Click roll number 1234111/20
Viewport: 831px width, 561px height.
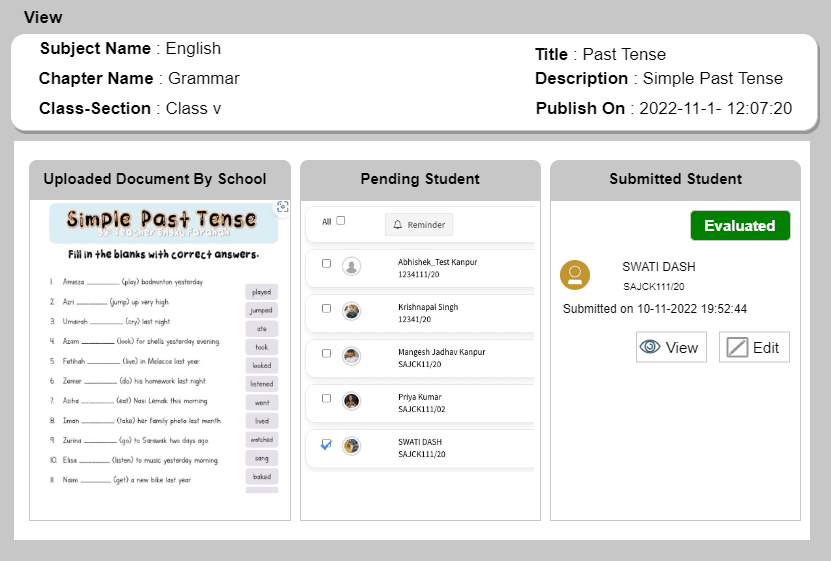419,274
